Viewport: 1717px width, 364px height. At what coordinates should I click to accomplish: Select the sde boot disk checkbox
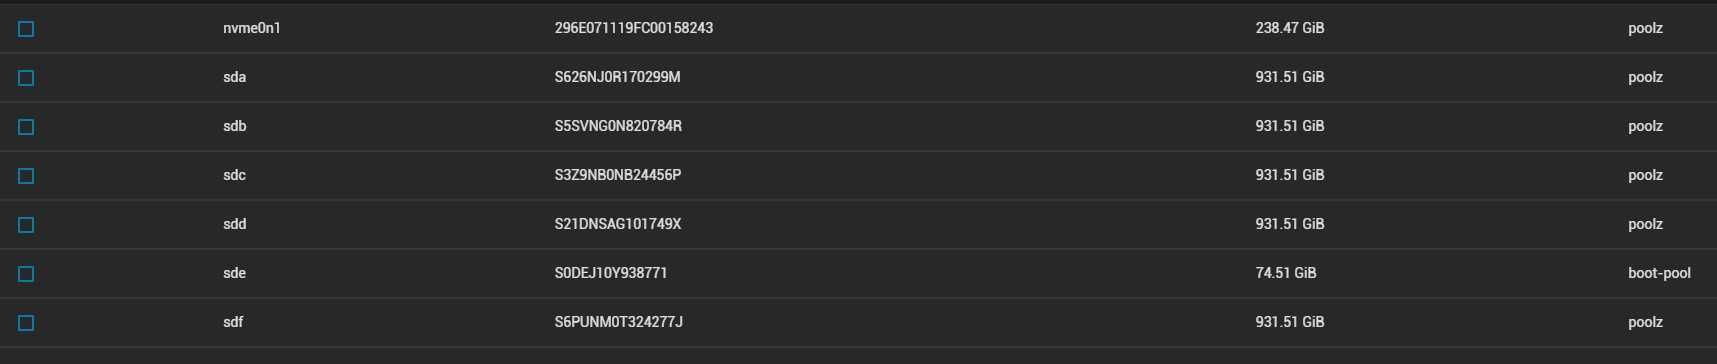coord(26,274)
